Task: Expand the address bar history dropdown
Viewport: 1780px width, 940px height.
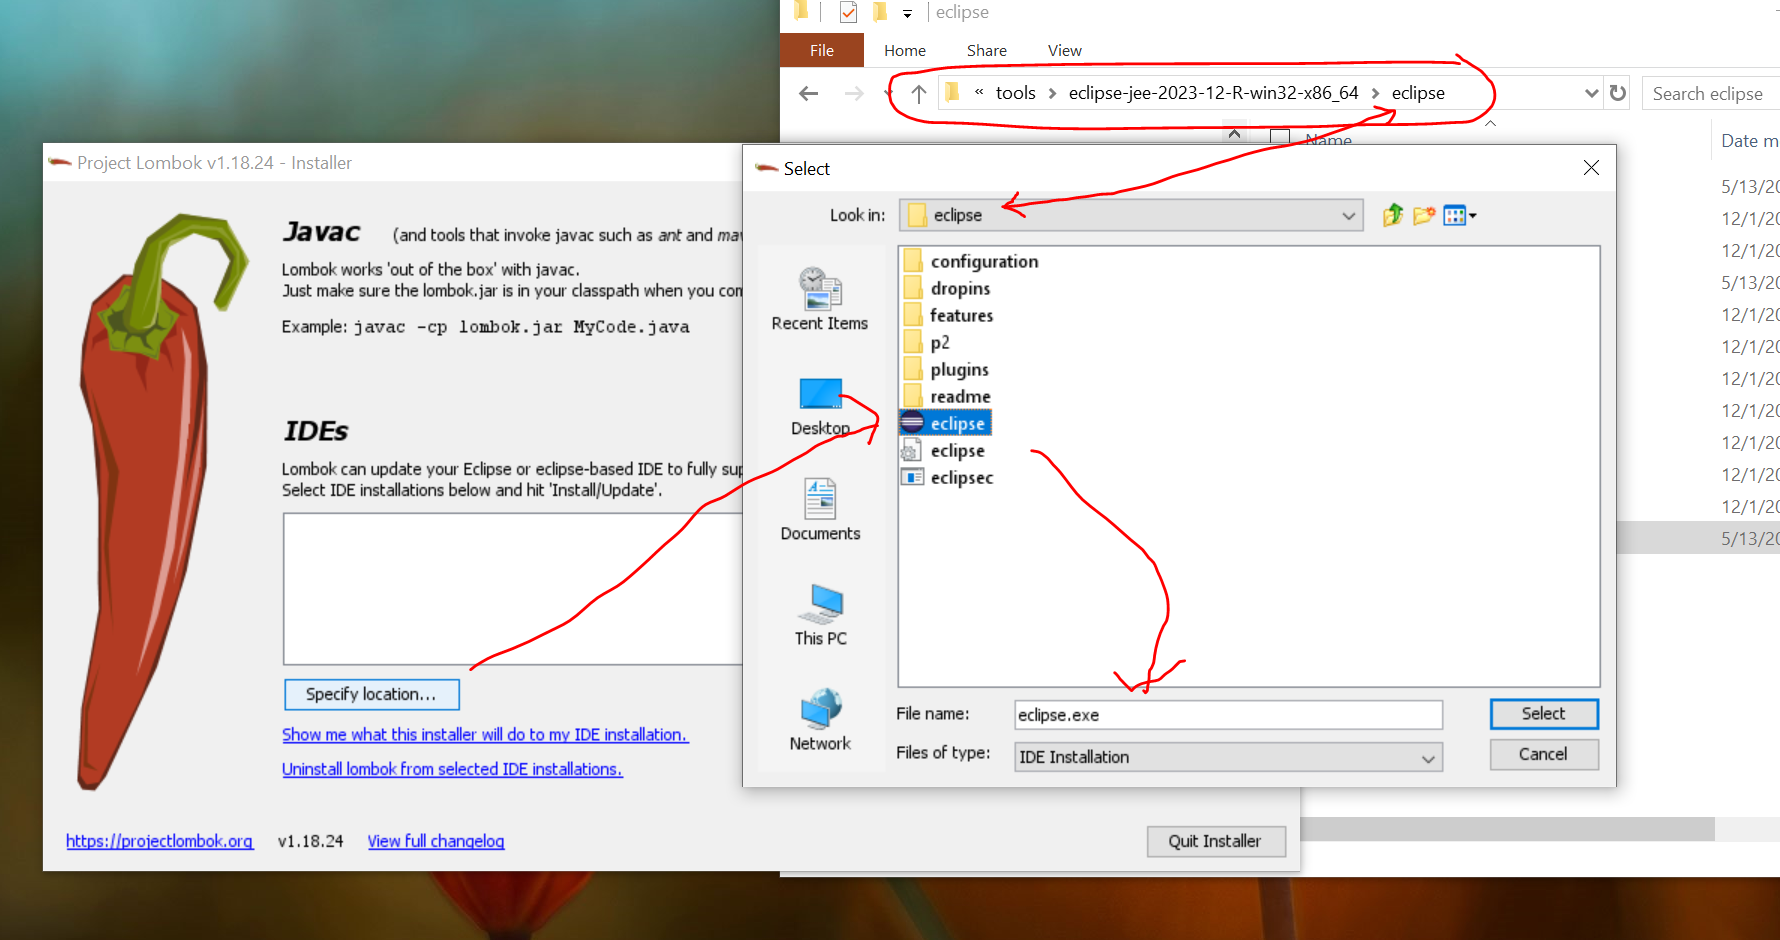Action: coord(1591,93)
